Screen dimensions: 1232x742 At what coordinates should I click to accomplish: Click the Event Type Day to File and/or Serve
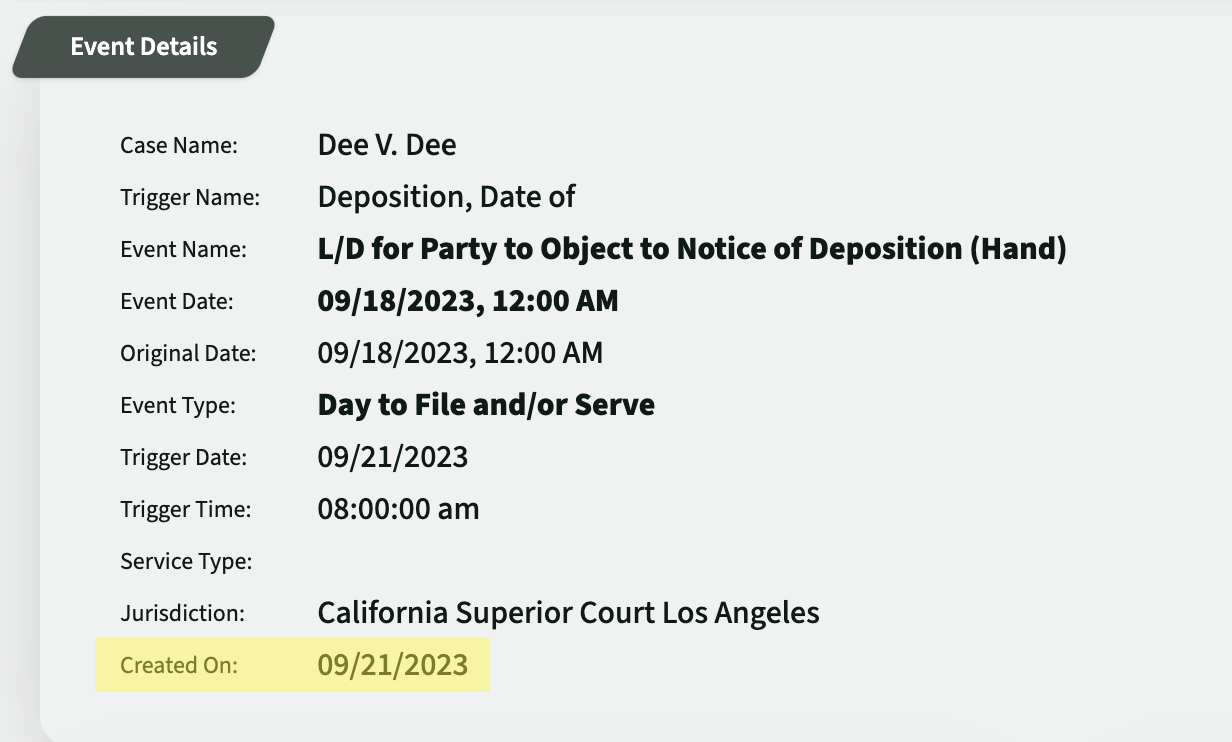tap(485, 404)
